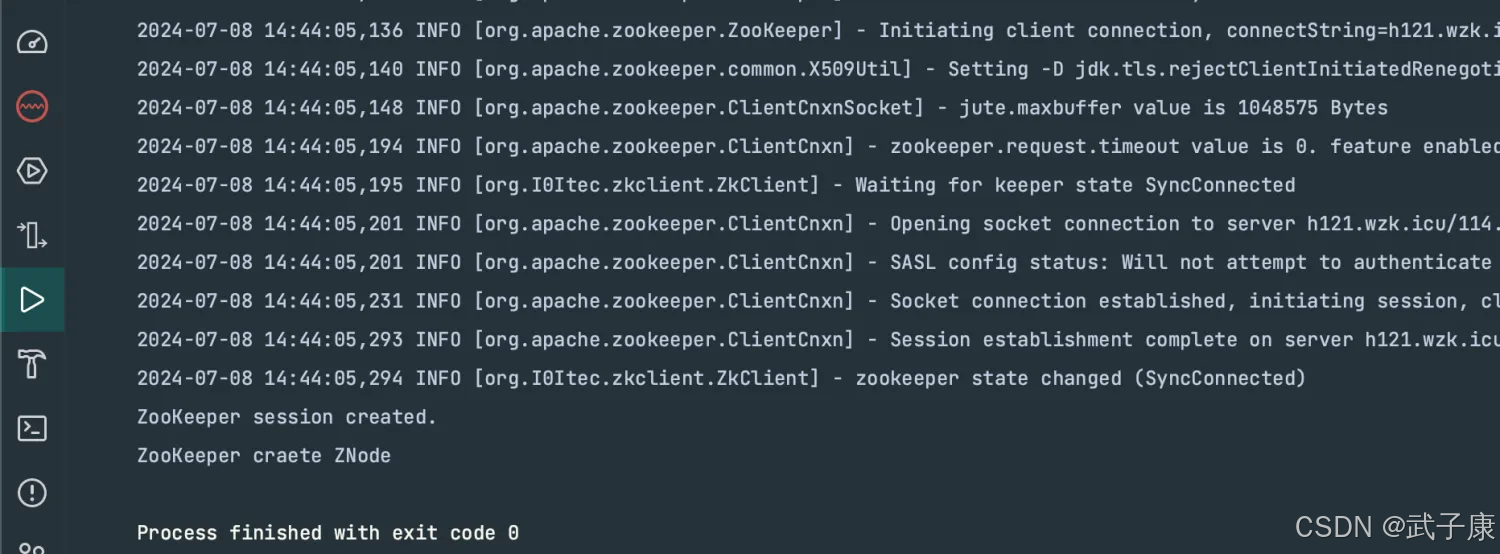Open the Profiler speedometer tool window
Screen dimensions: 1500x554
[32, 43]
